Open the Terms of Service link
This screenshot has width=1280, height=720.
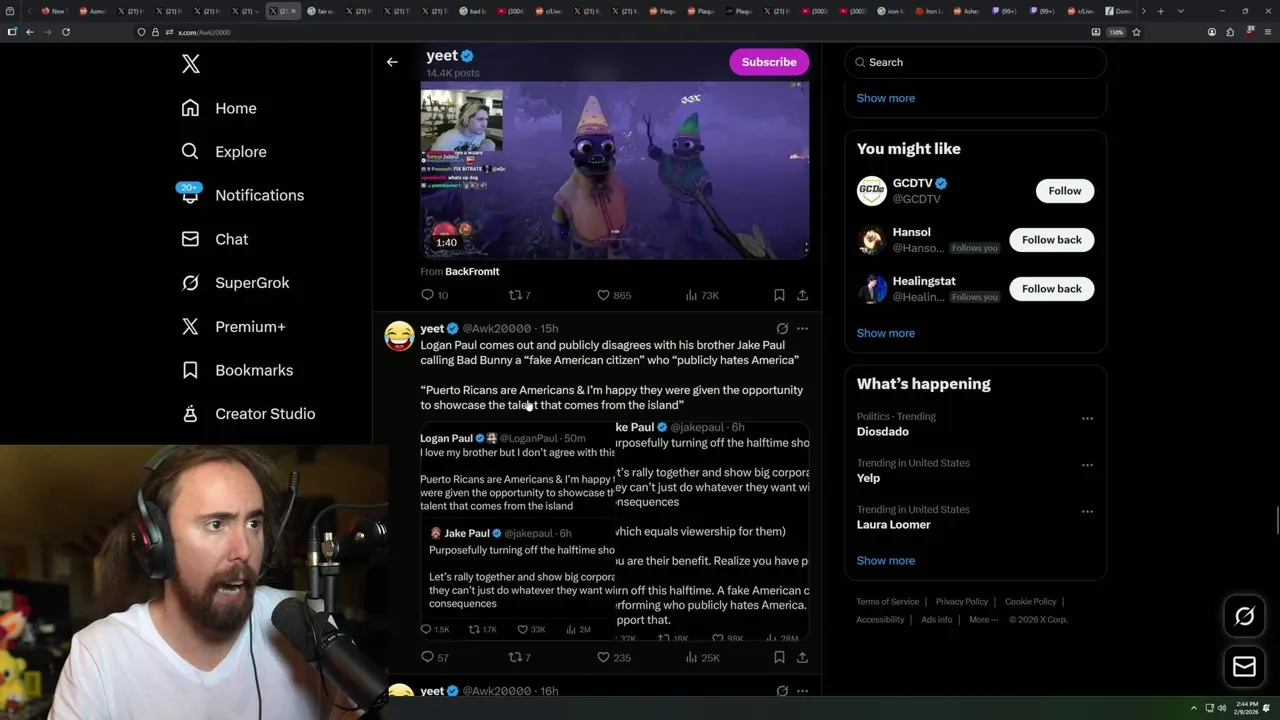pyautogui.click(x=888, y=602)
